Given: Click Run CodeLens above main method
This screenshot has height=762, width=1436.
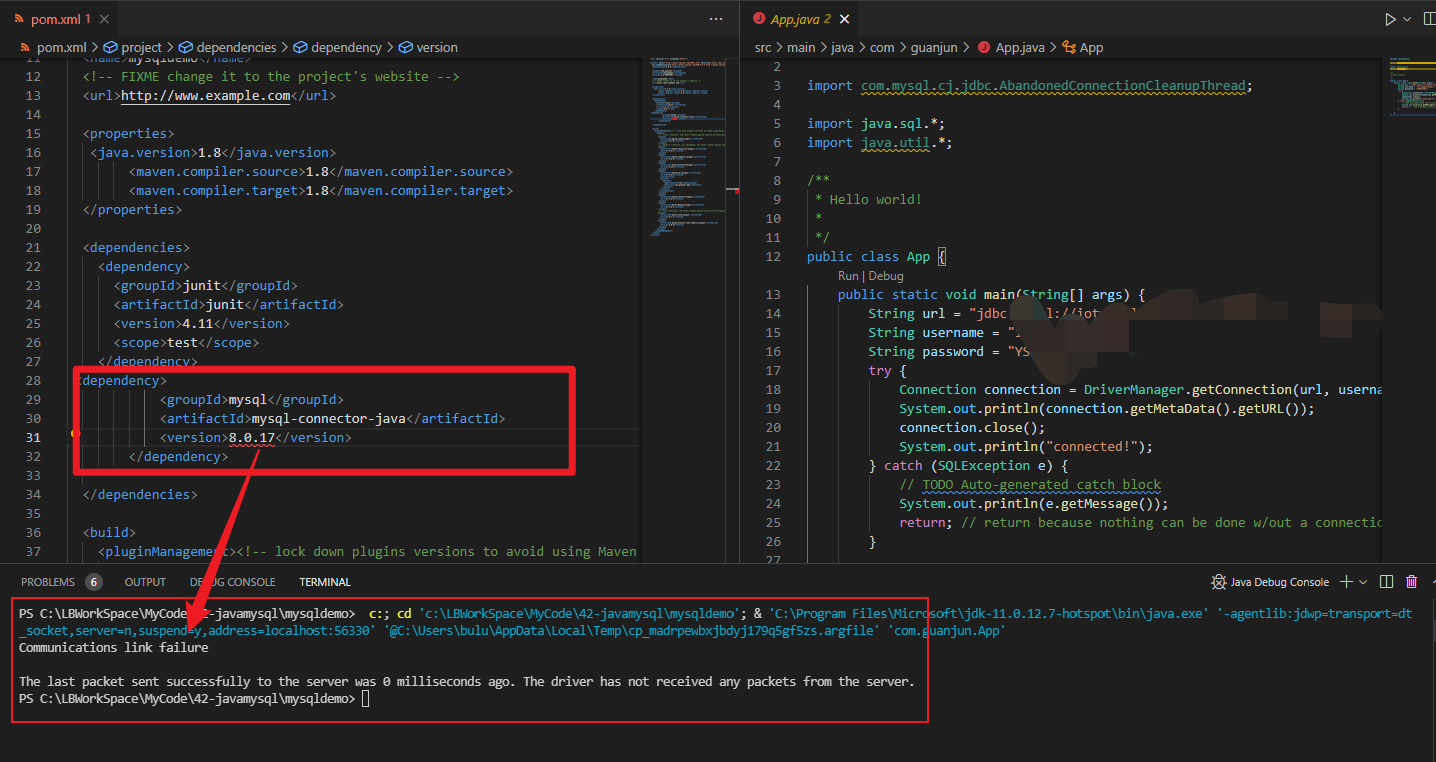Looking at the screenshot, I should tap(848, 276).
